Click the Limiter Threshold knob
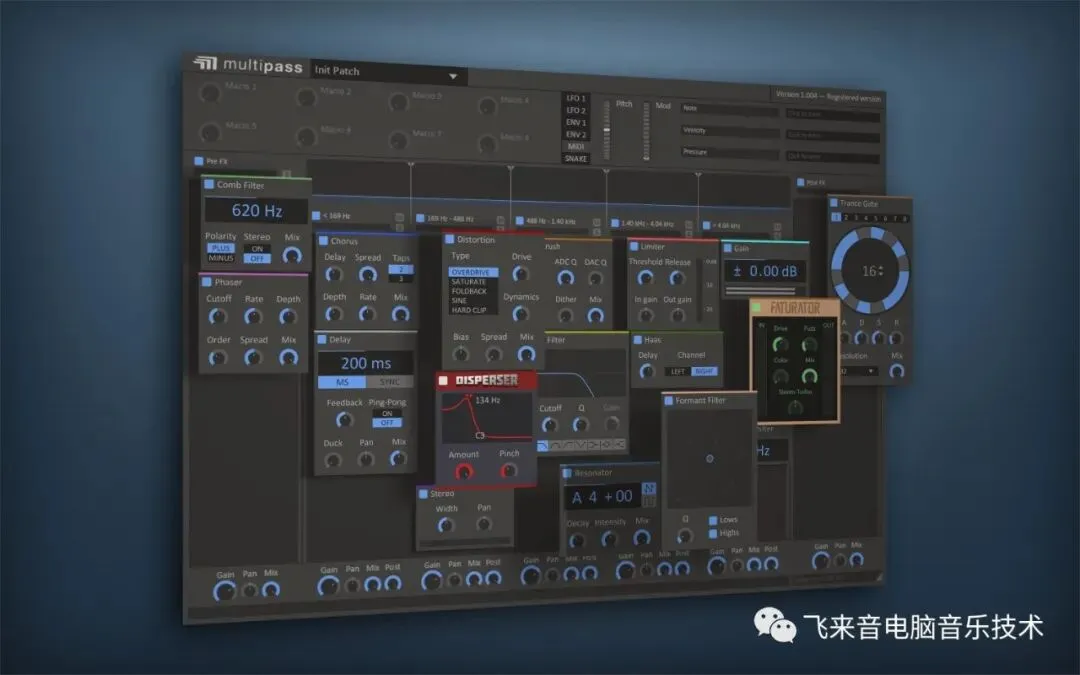 point(645,278)
